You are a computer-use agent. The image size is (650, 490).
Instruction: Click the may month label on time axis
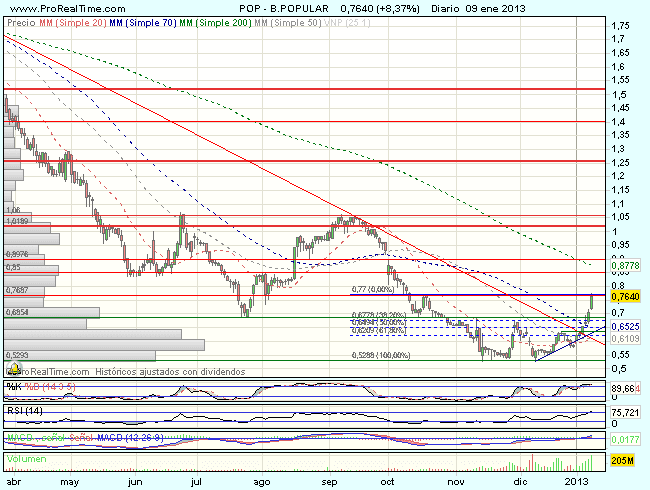(70, 482)
